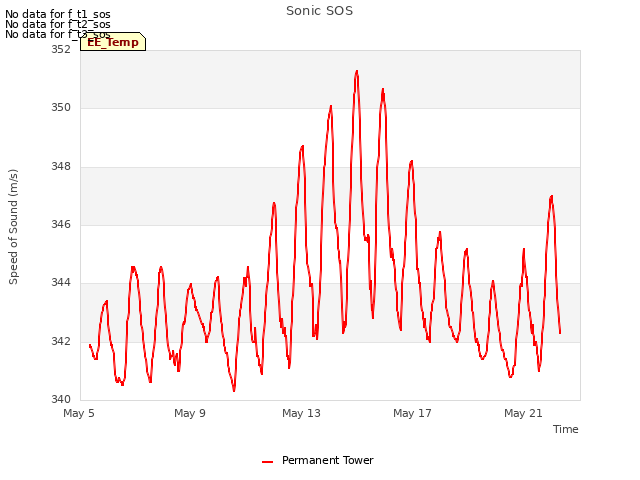Click the 346 y-axis tick label
The height and width of the screenshot is (480, 640).
click(61, 224)
